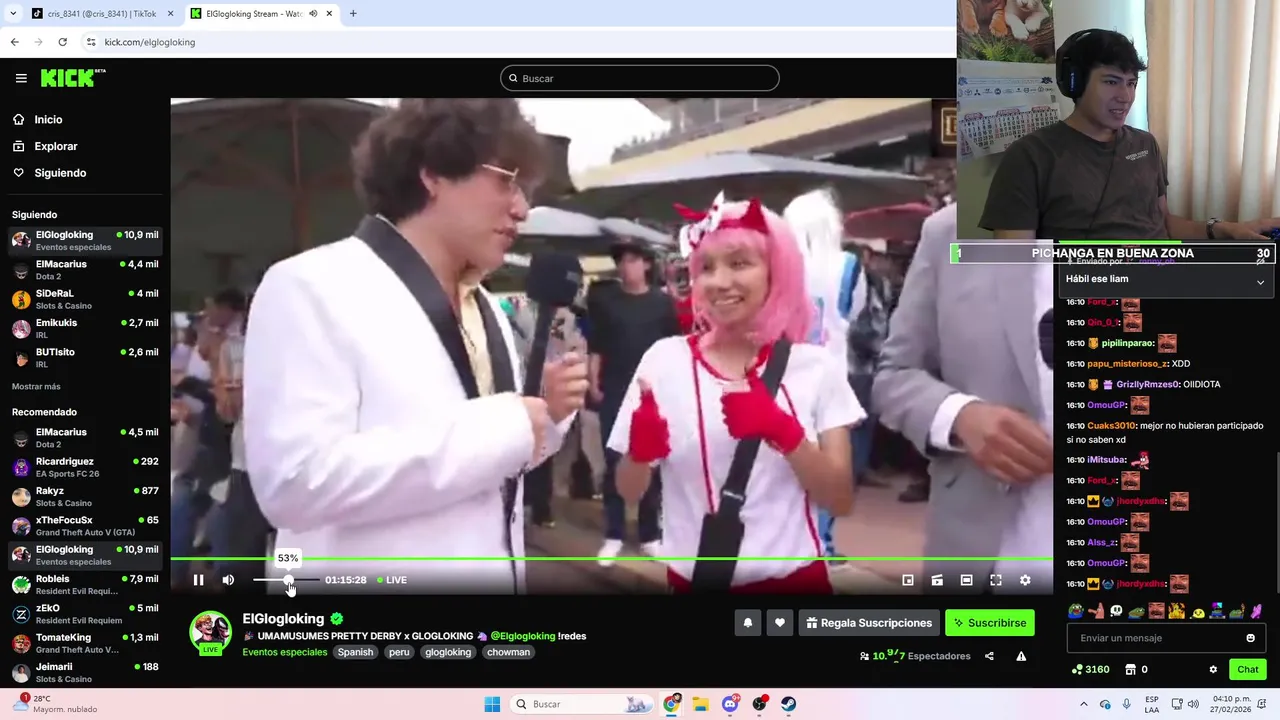Open a new browser tab

353,14
